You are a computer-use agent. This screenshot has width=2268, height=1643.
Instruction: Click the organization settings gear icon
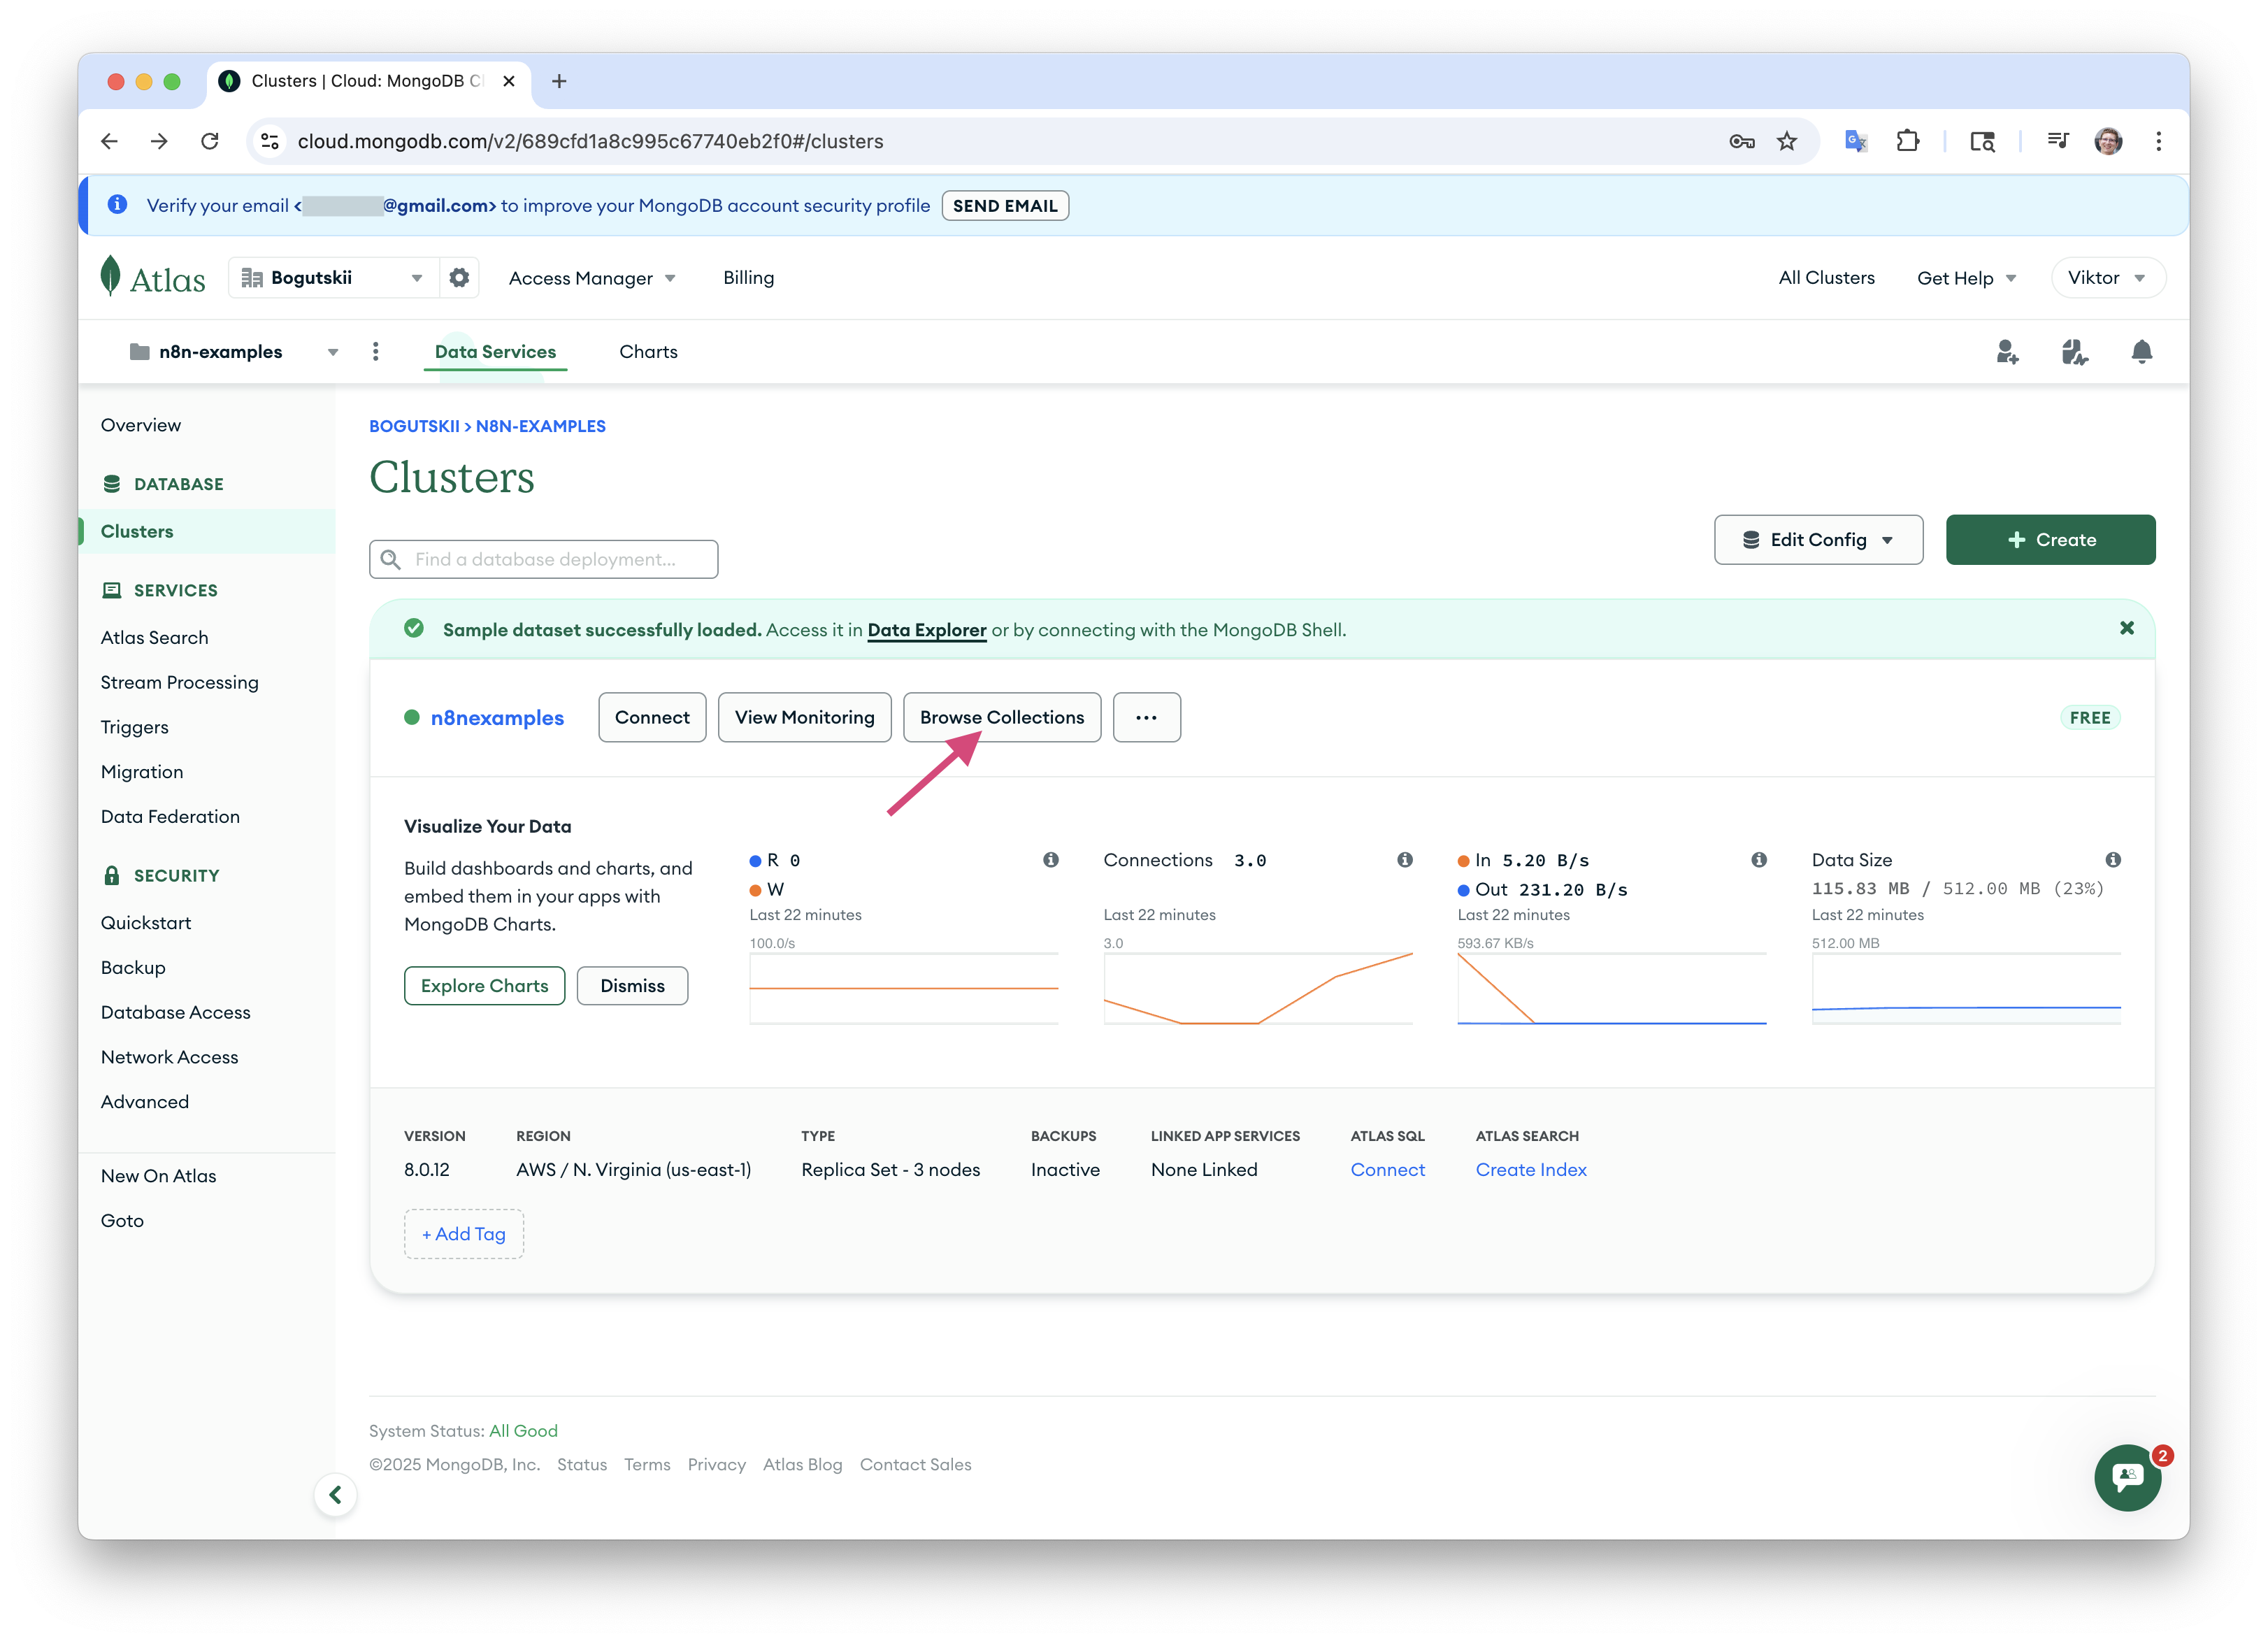(x=459, y=278)
